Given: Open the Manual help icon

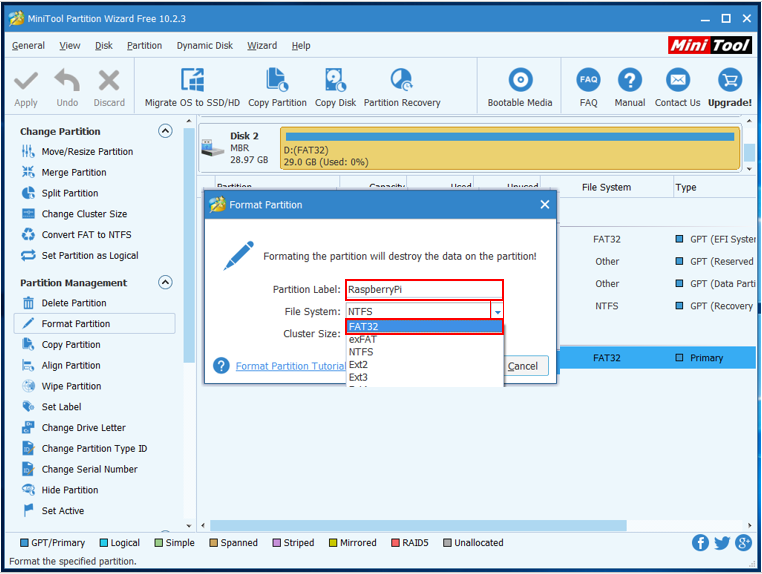Looking at the screenshot, I should coord(630,80).
